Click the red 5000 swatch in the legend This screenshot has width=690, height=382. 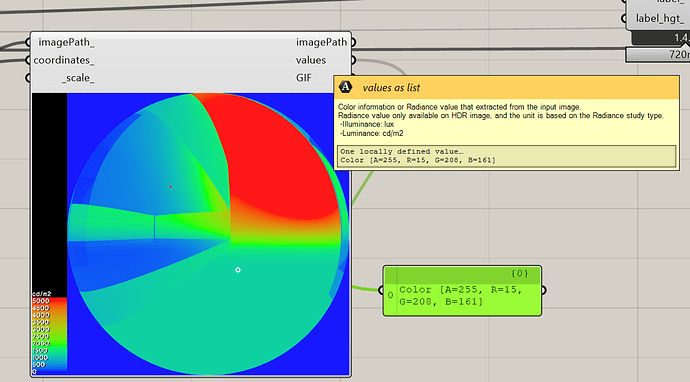[50, 301]
